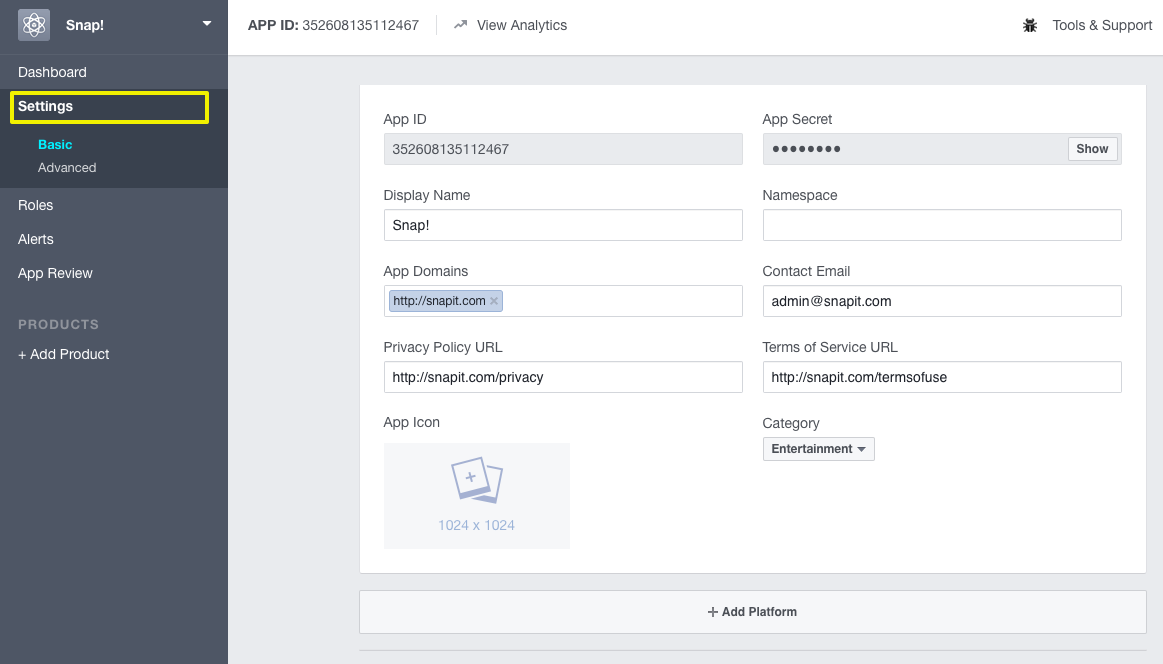Screen dimensions: 1163x664
Task: Click the View Analytics chart icon
Action: pos(461,24)
